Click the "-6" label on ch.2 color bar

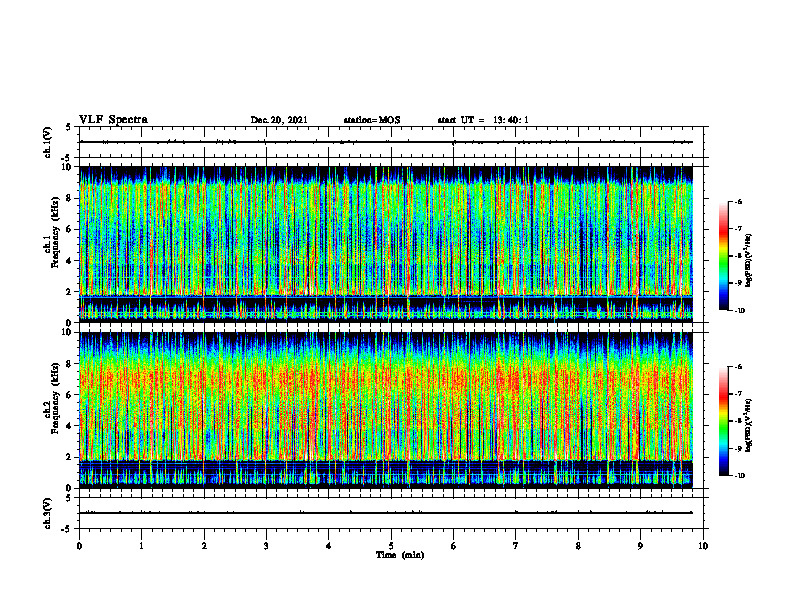tap(739, 367)
